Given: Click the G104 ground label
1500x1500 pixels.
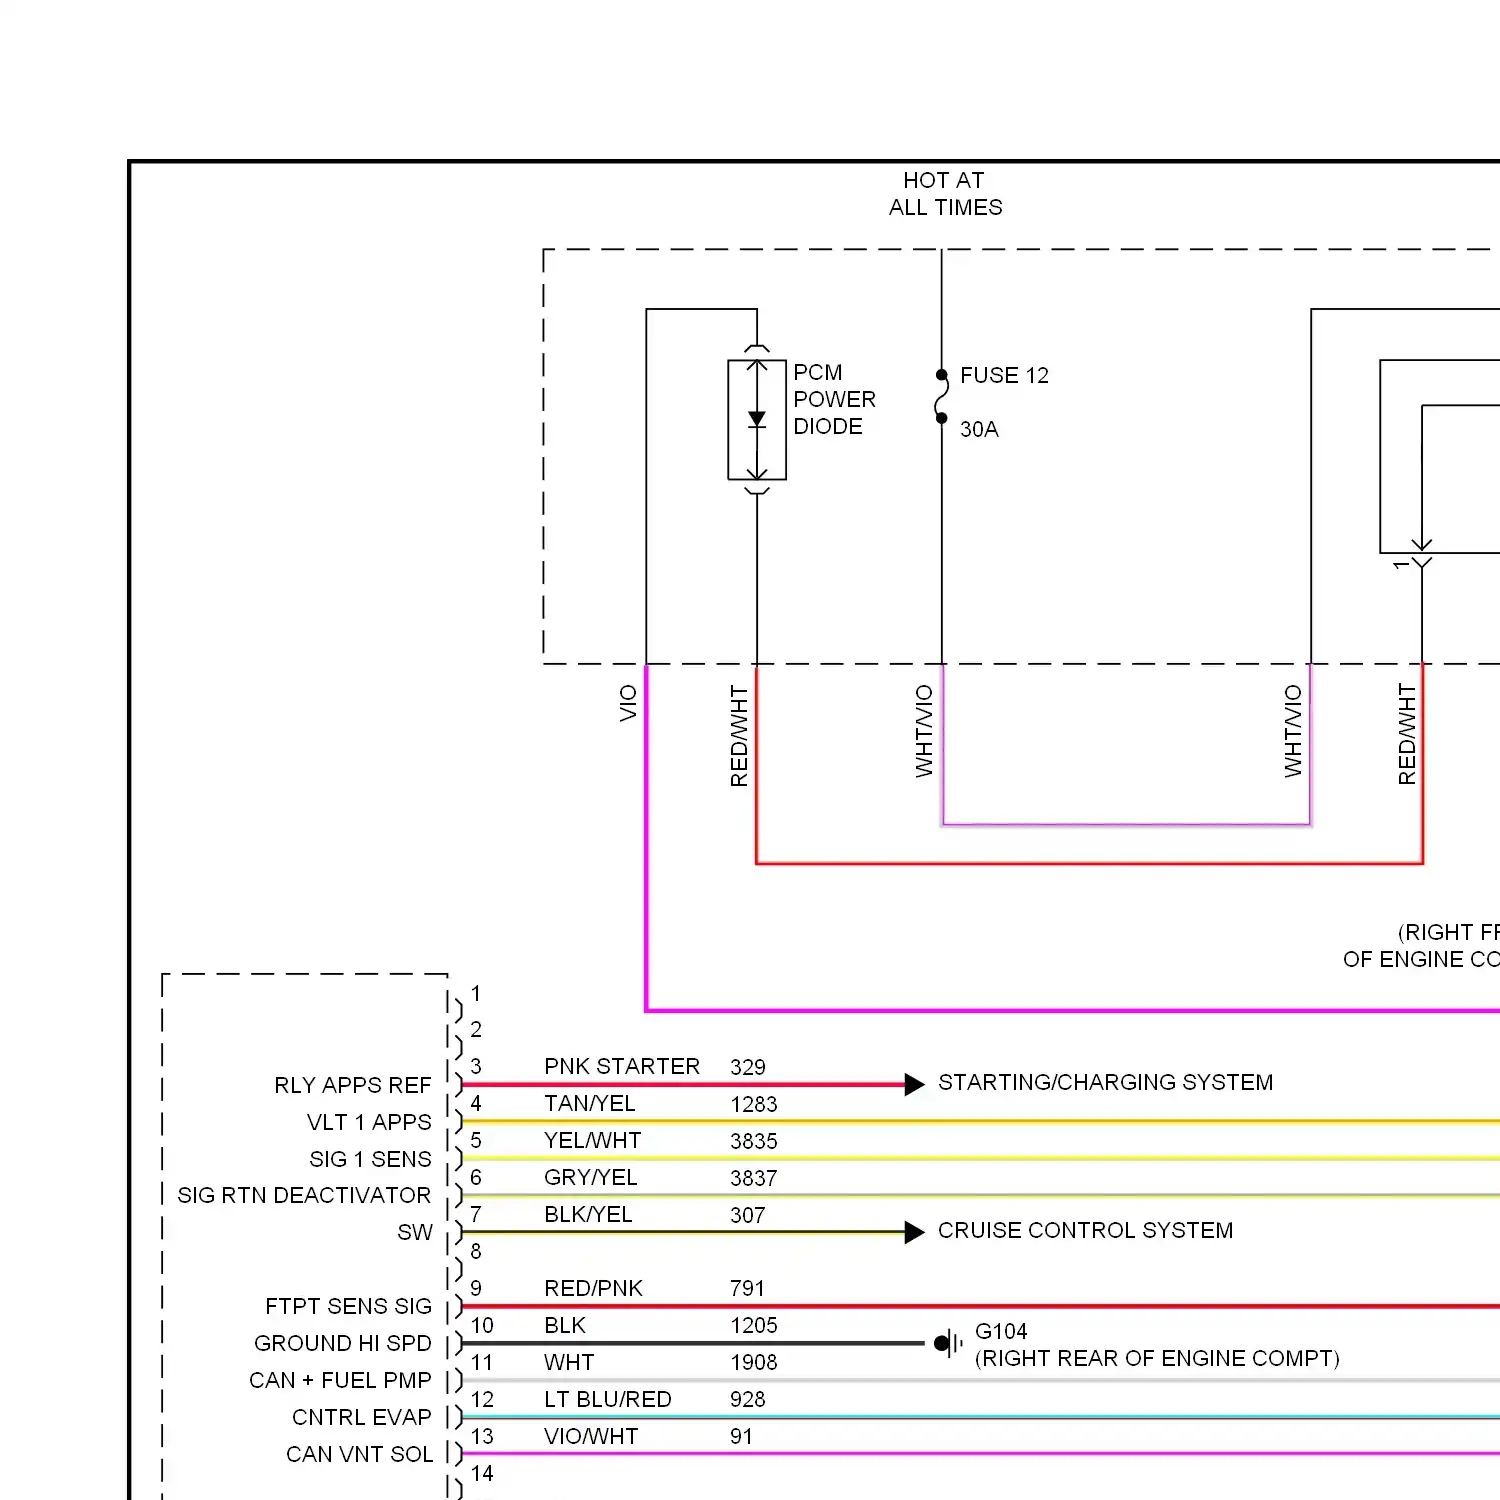Looking at the screenshot, I should [x=1001, y=1331].
